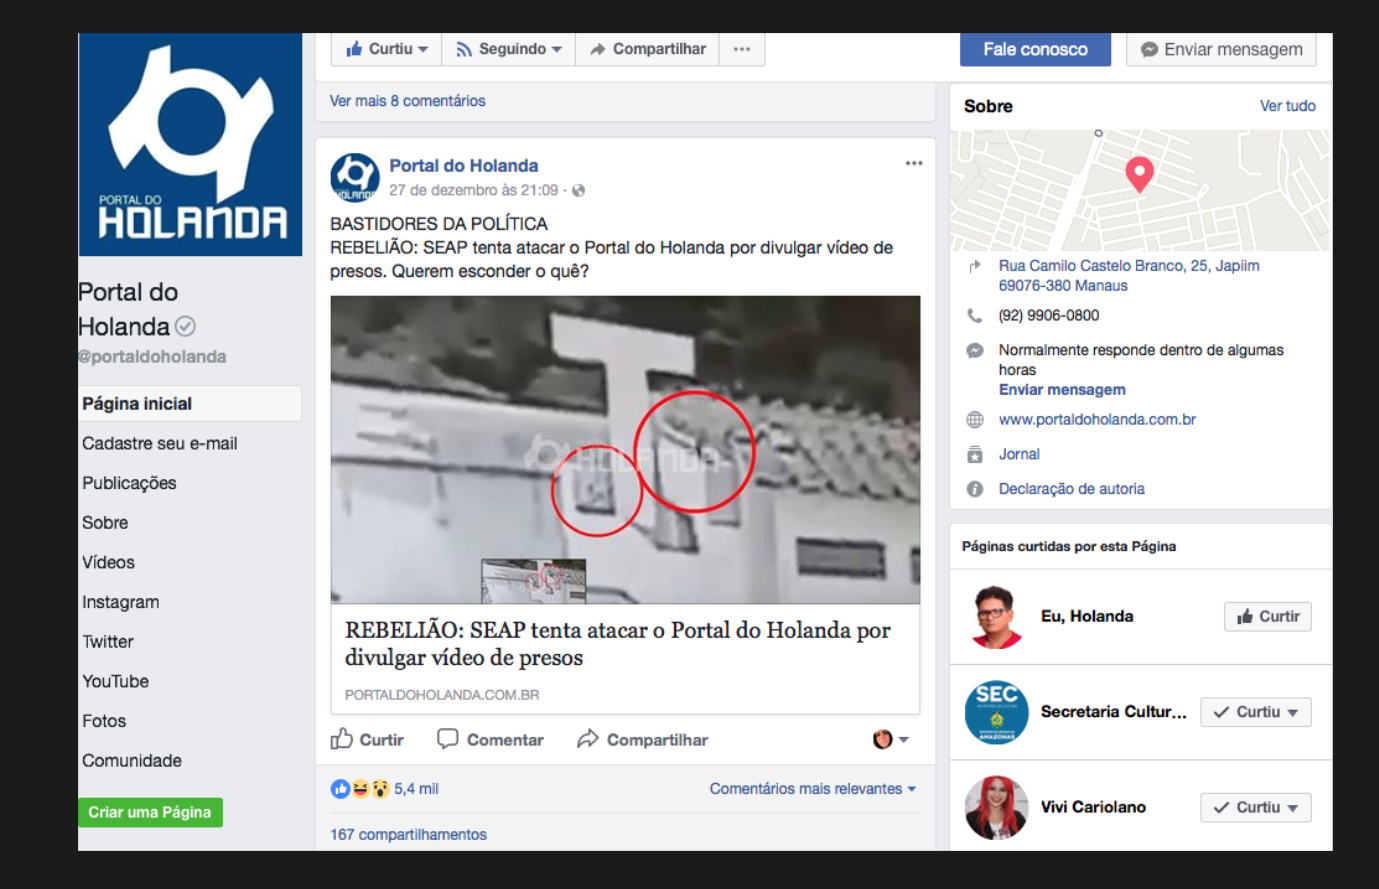Open the Seguindo following dropdown
This screenshot has width=1379, height=889.
point(508,49)
